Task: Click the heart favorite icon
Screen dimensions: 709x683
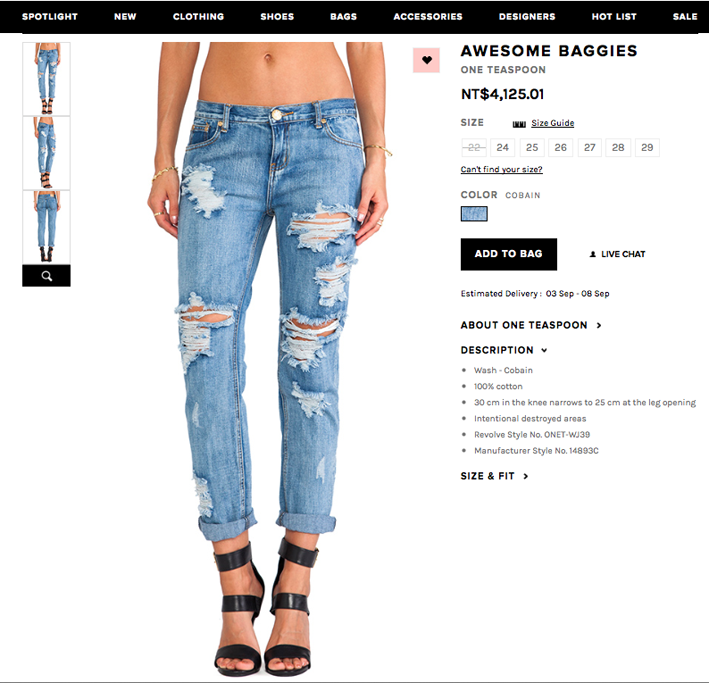Action: (x=426, y=60)
